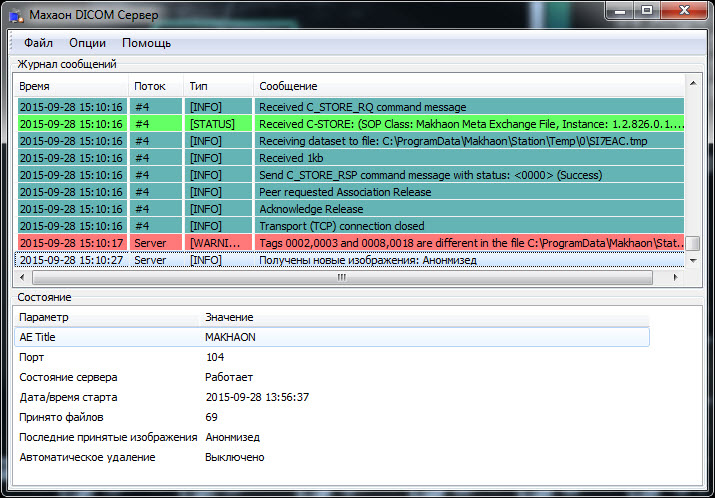Close the Махаон DICOM Сервер window
This screenshot has width=715, height=498.
(684, 10)
